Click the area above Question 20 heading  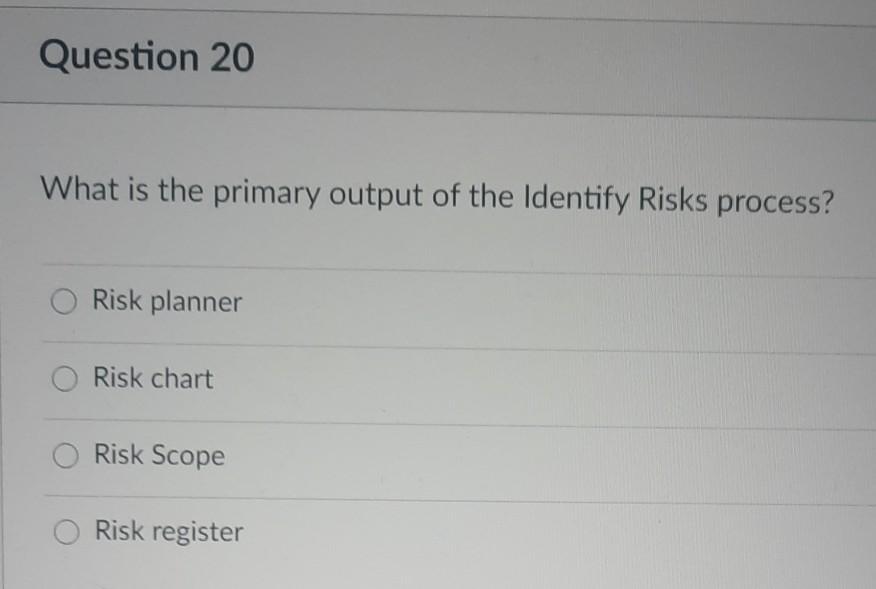pos(438,12)
